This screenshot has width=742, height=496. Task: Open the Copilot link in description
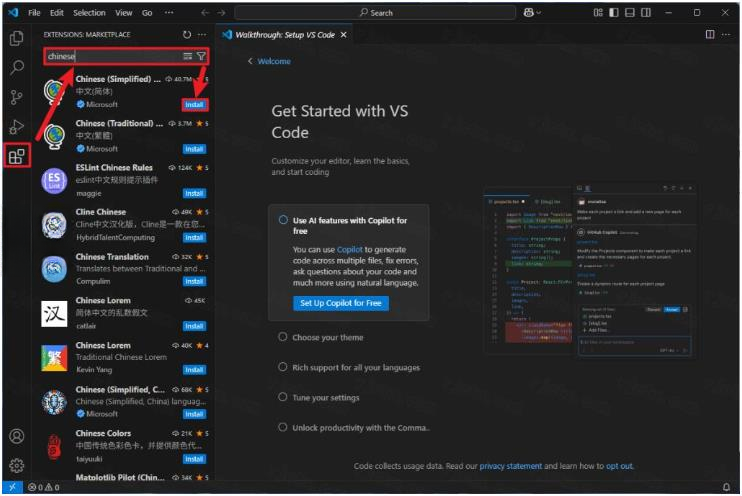pos(350,249)
